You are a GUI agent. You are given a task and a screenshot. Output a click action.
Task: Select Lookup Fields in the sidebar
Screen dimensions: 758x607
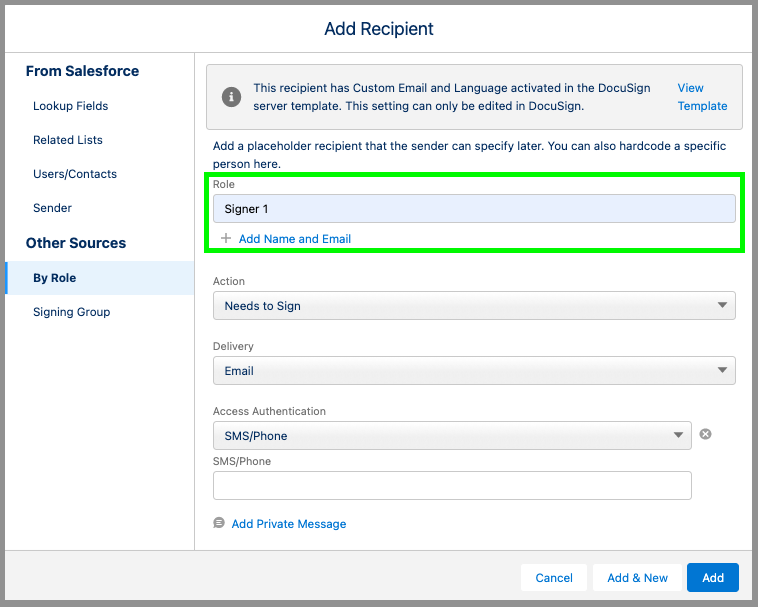(71, 106)
